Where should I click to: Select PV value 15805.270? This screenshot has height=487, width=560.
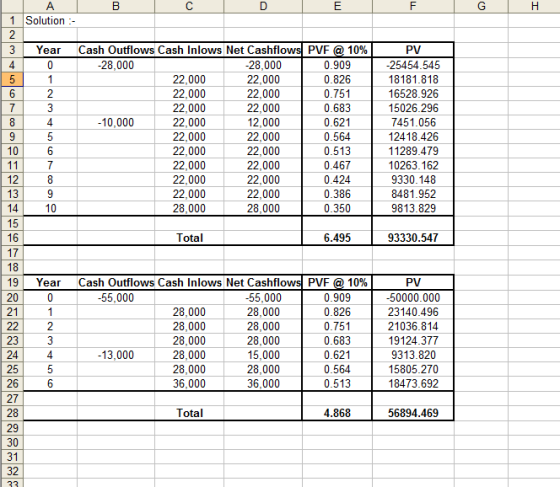pyautogui.click(x=413, y=369)
